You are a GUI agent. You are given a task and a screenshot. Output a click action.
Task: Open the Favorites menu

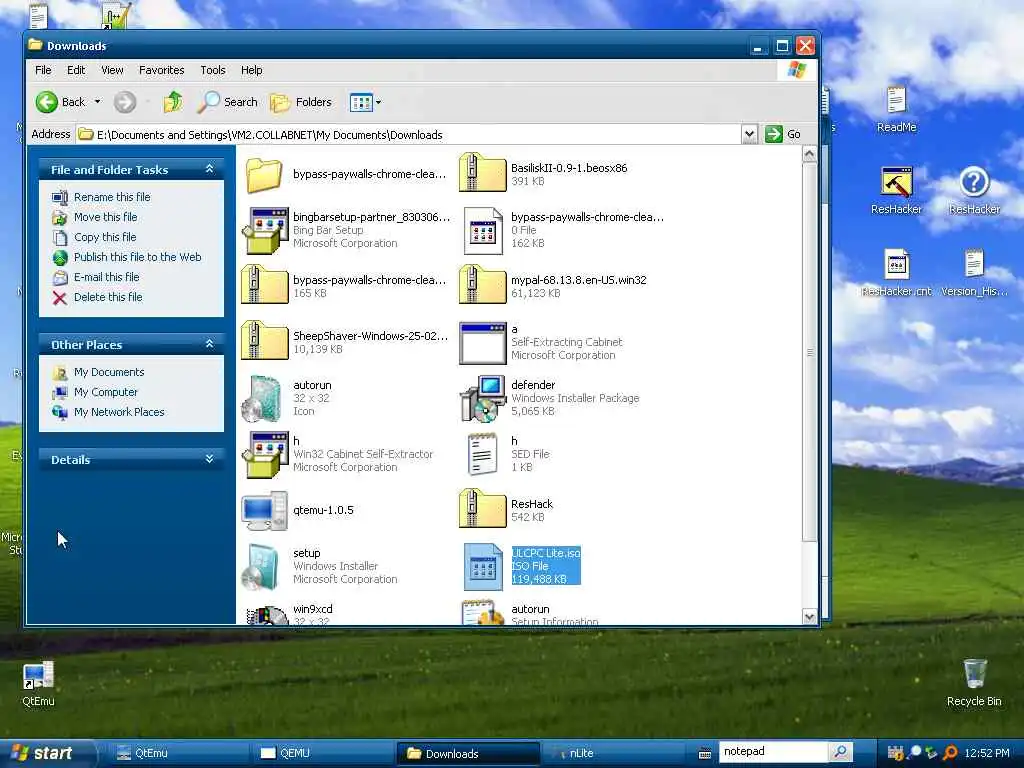point(161,70)
